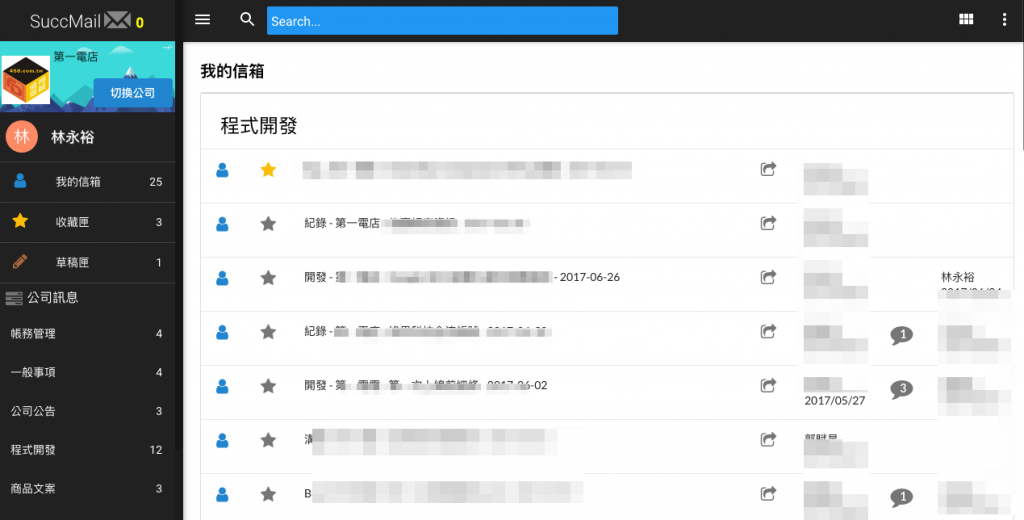Click the magnifier search icon

[x=247, y=20]
